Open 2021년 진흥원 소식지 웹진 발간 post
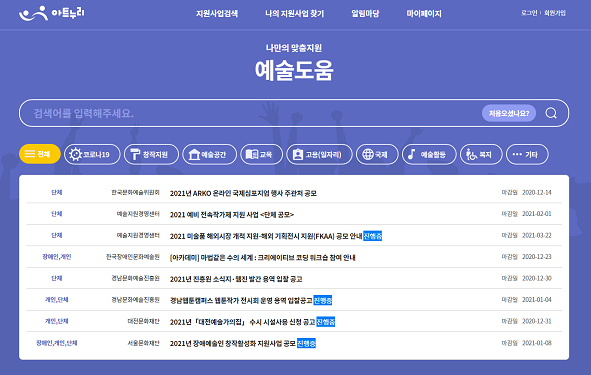 (x=236, y=279)
